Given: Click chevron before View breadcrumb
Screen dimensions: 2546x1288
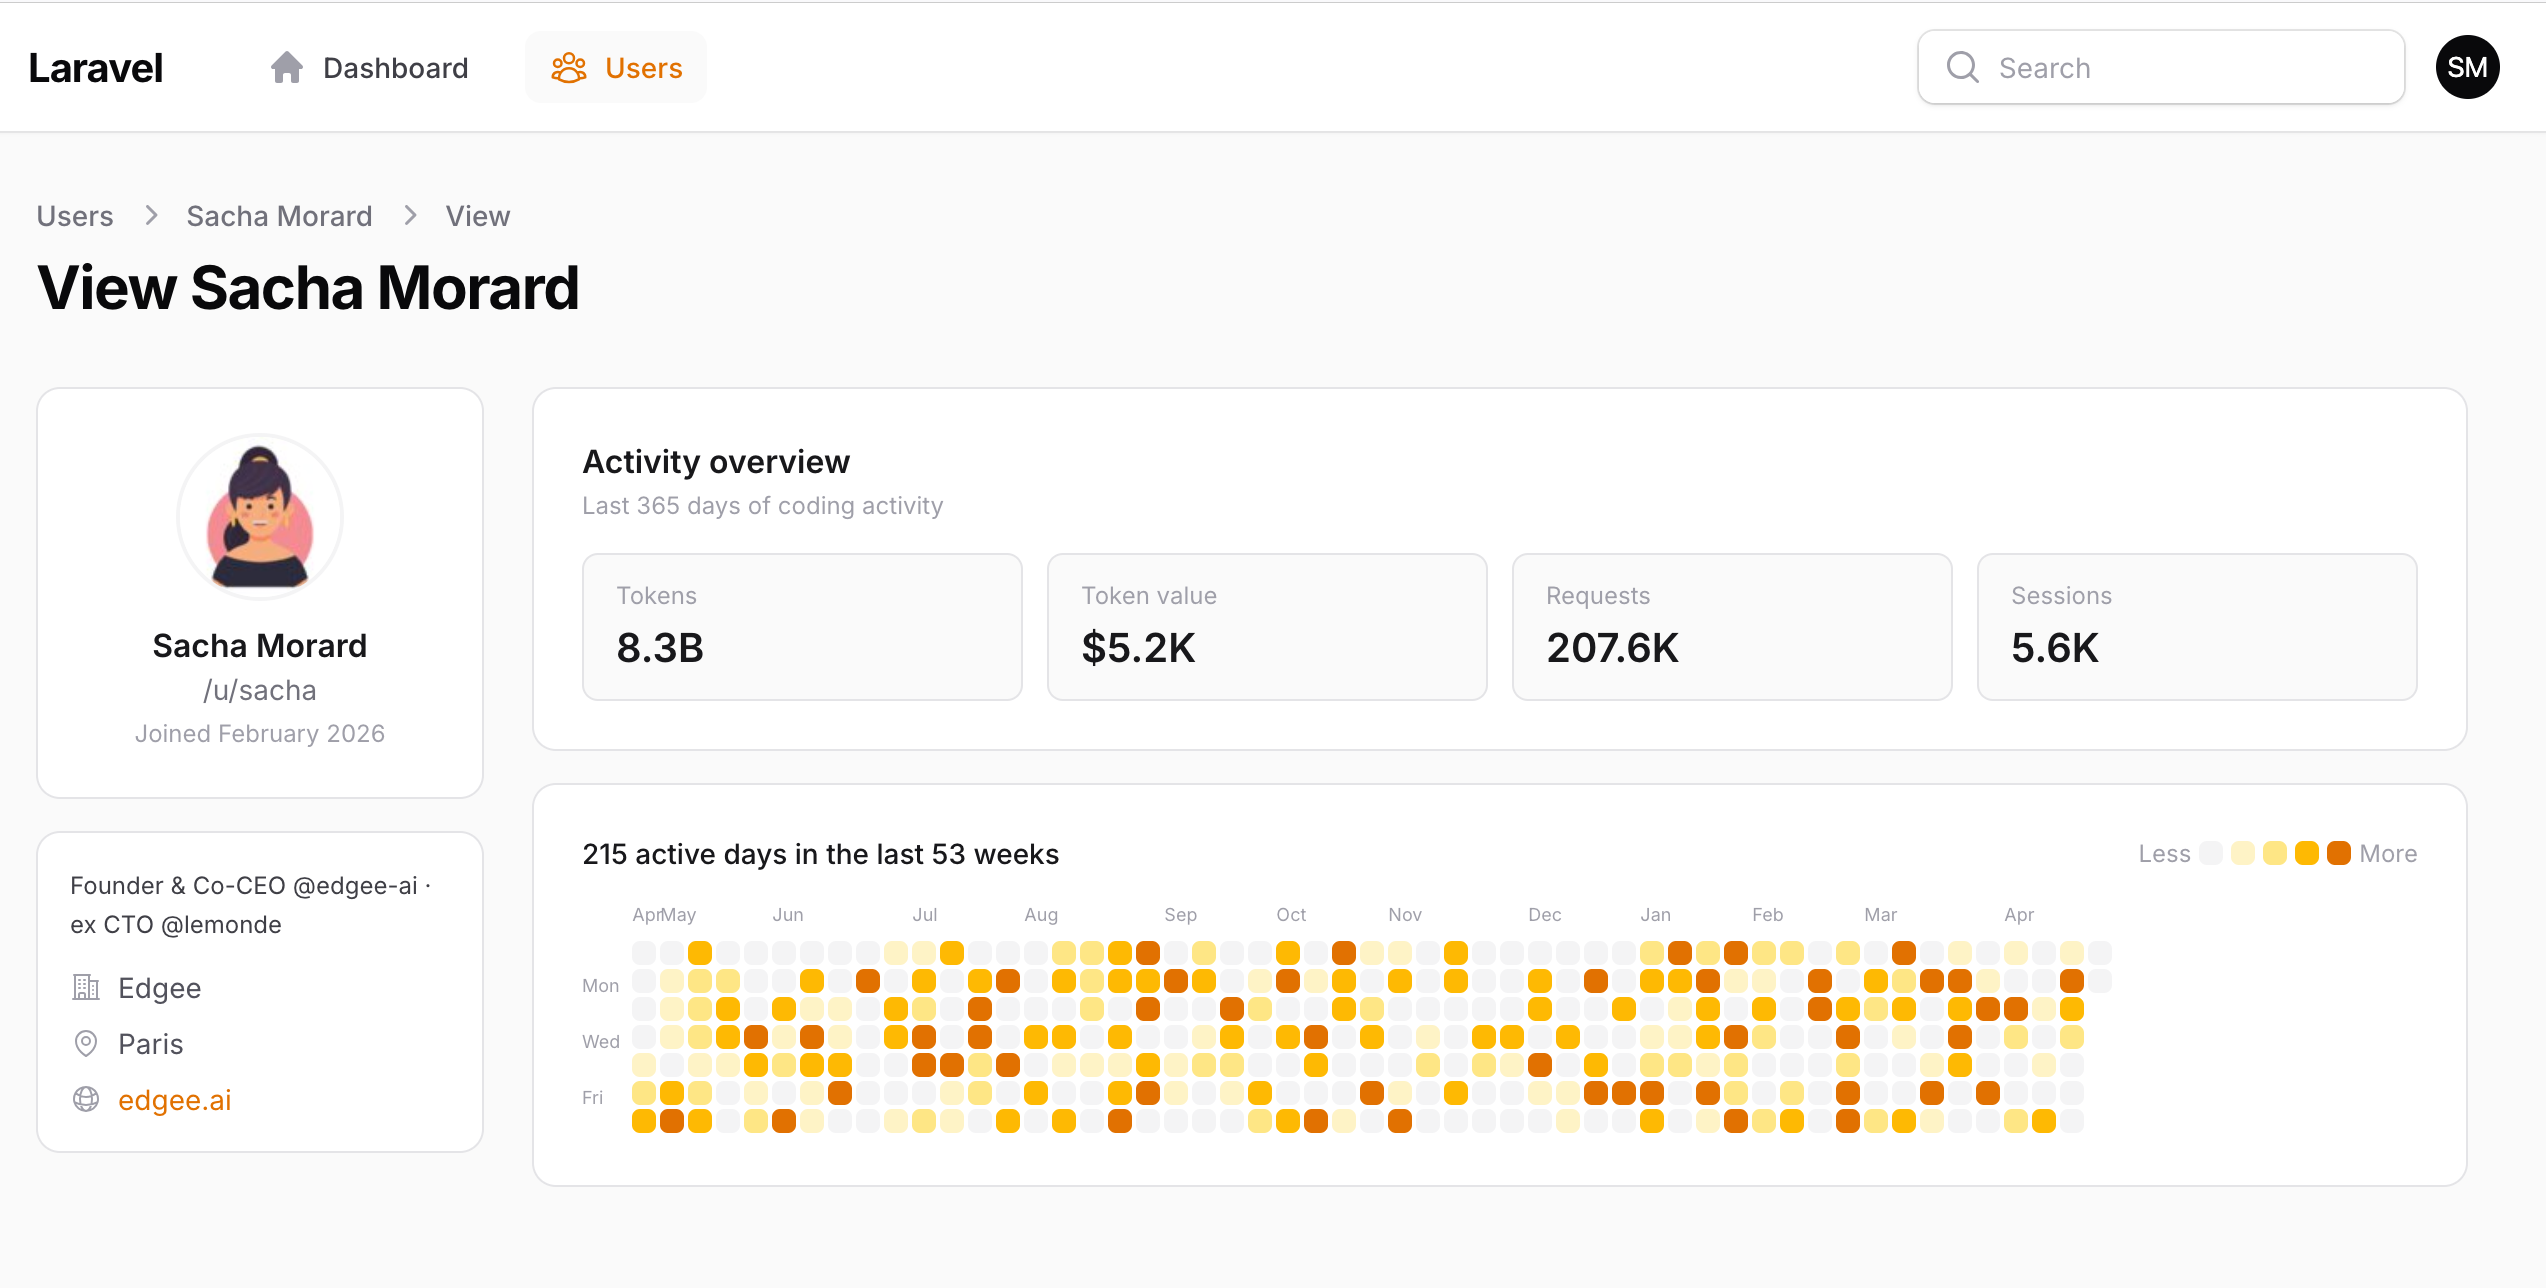Looking at the screenshot, I should point(410,216).
